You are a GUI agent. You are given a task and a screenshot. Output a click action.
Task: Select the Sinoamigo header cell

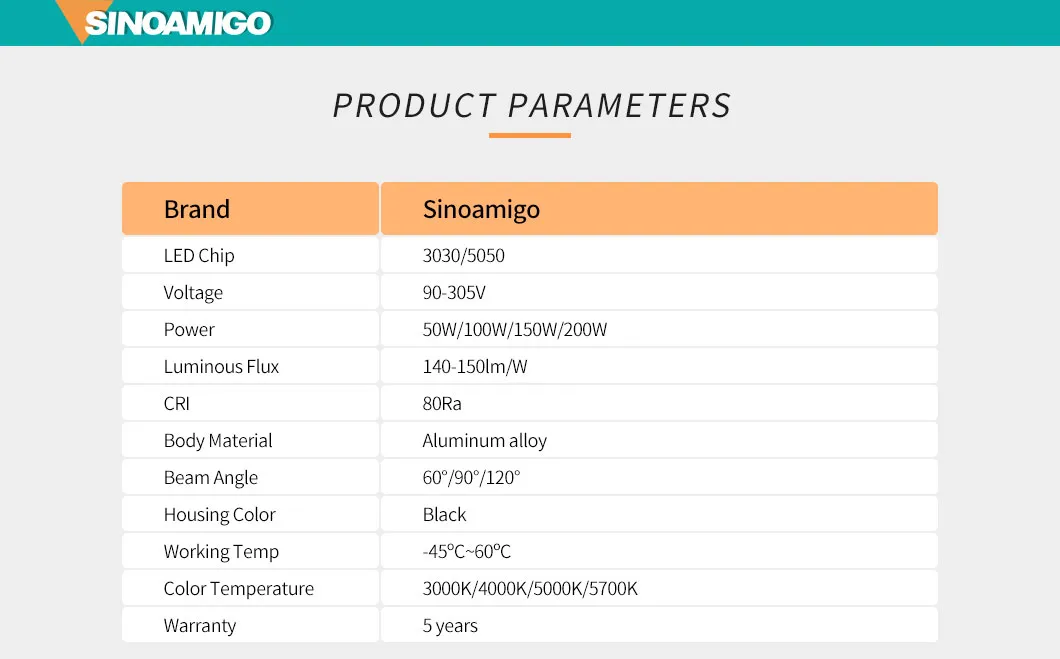click(x=659, y=209)
